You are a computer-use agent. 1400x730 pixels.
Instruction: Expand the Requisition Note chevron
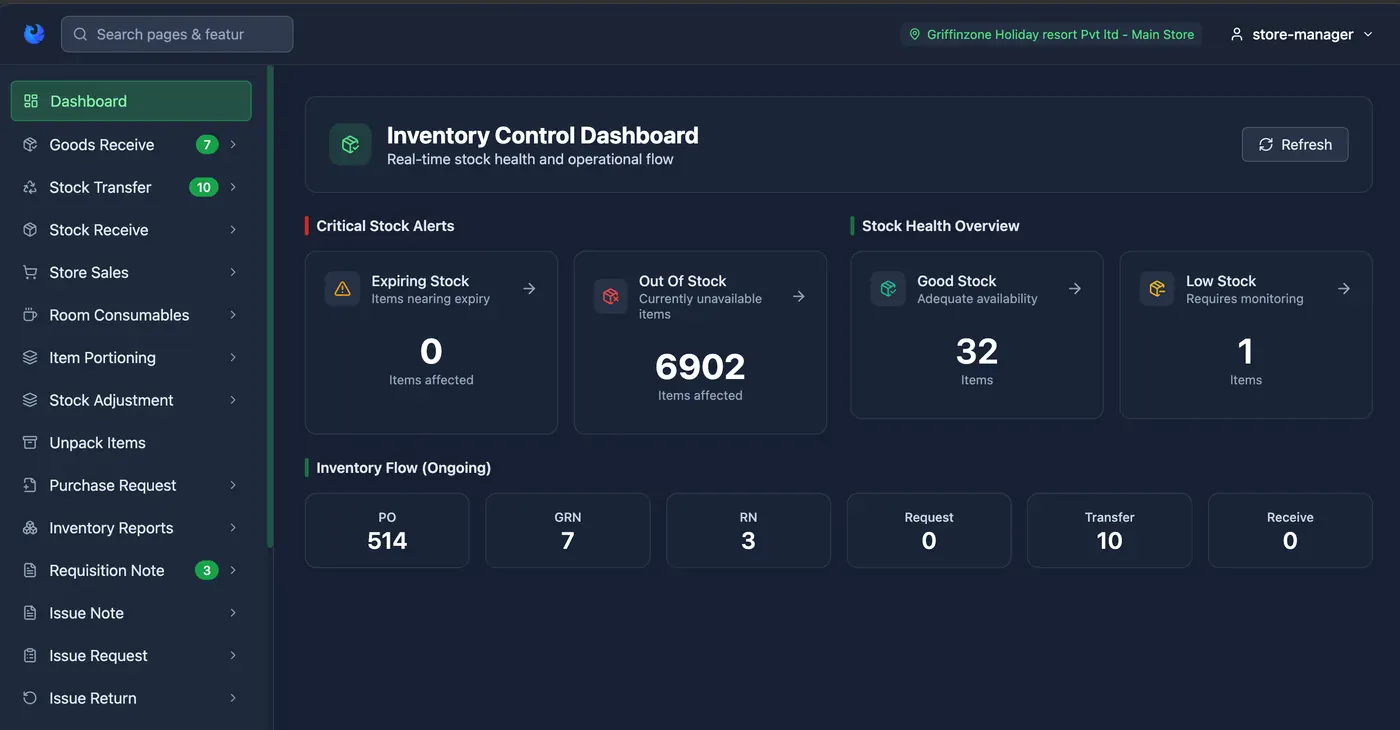click(233, 570)
